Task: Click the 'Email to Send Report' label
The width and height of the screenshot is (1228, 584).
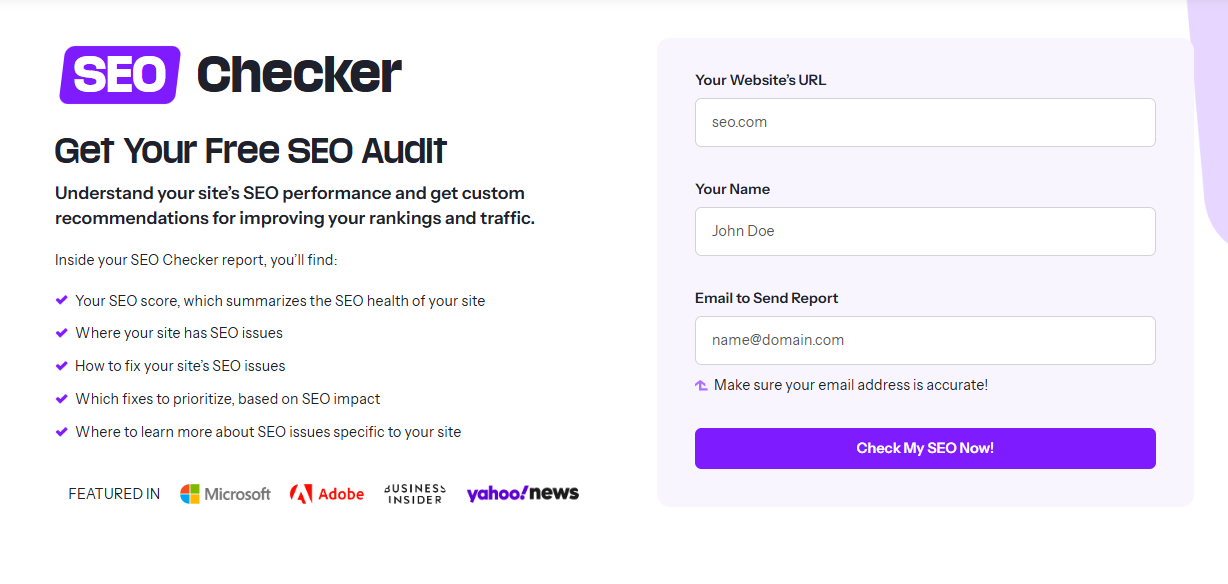Action: (x=766, y=297)
